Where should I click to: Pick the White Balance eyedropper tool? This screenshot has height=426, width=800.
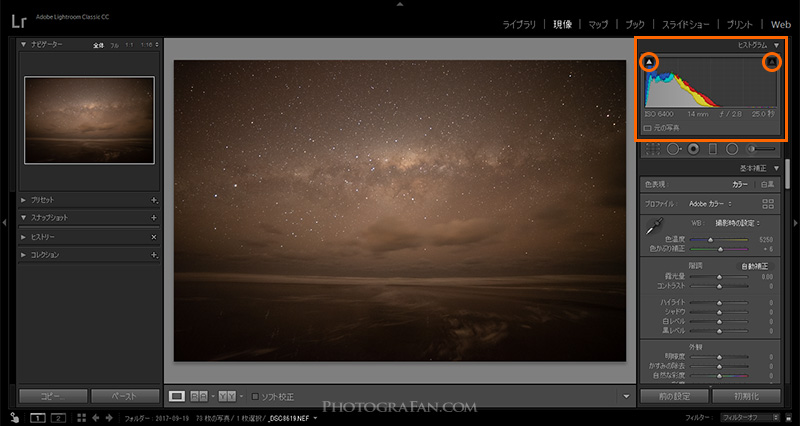(654, 227)
